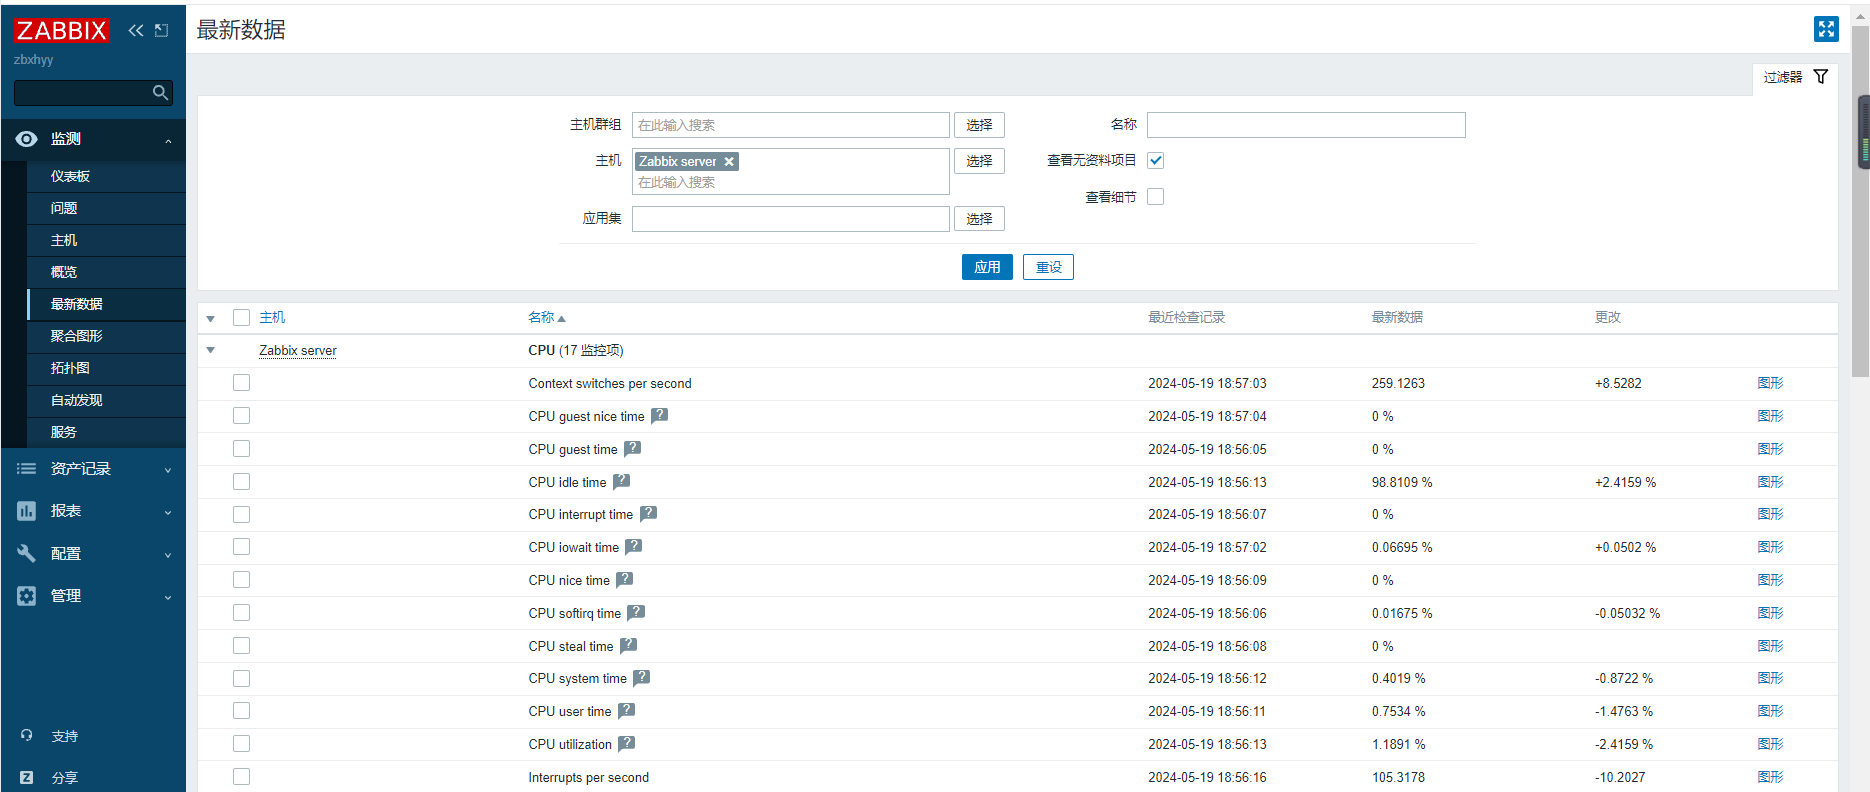Collapse all groups via header triangle
The width and height of the screenshot is (1870, 792).
[211, 318]
